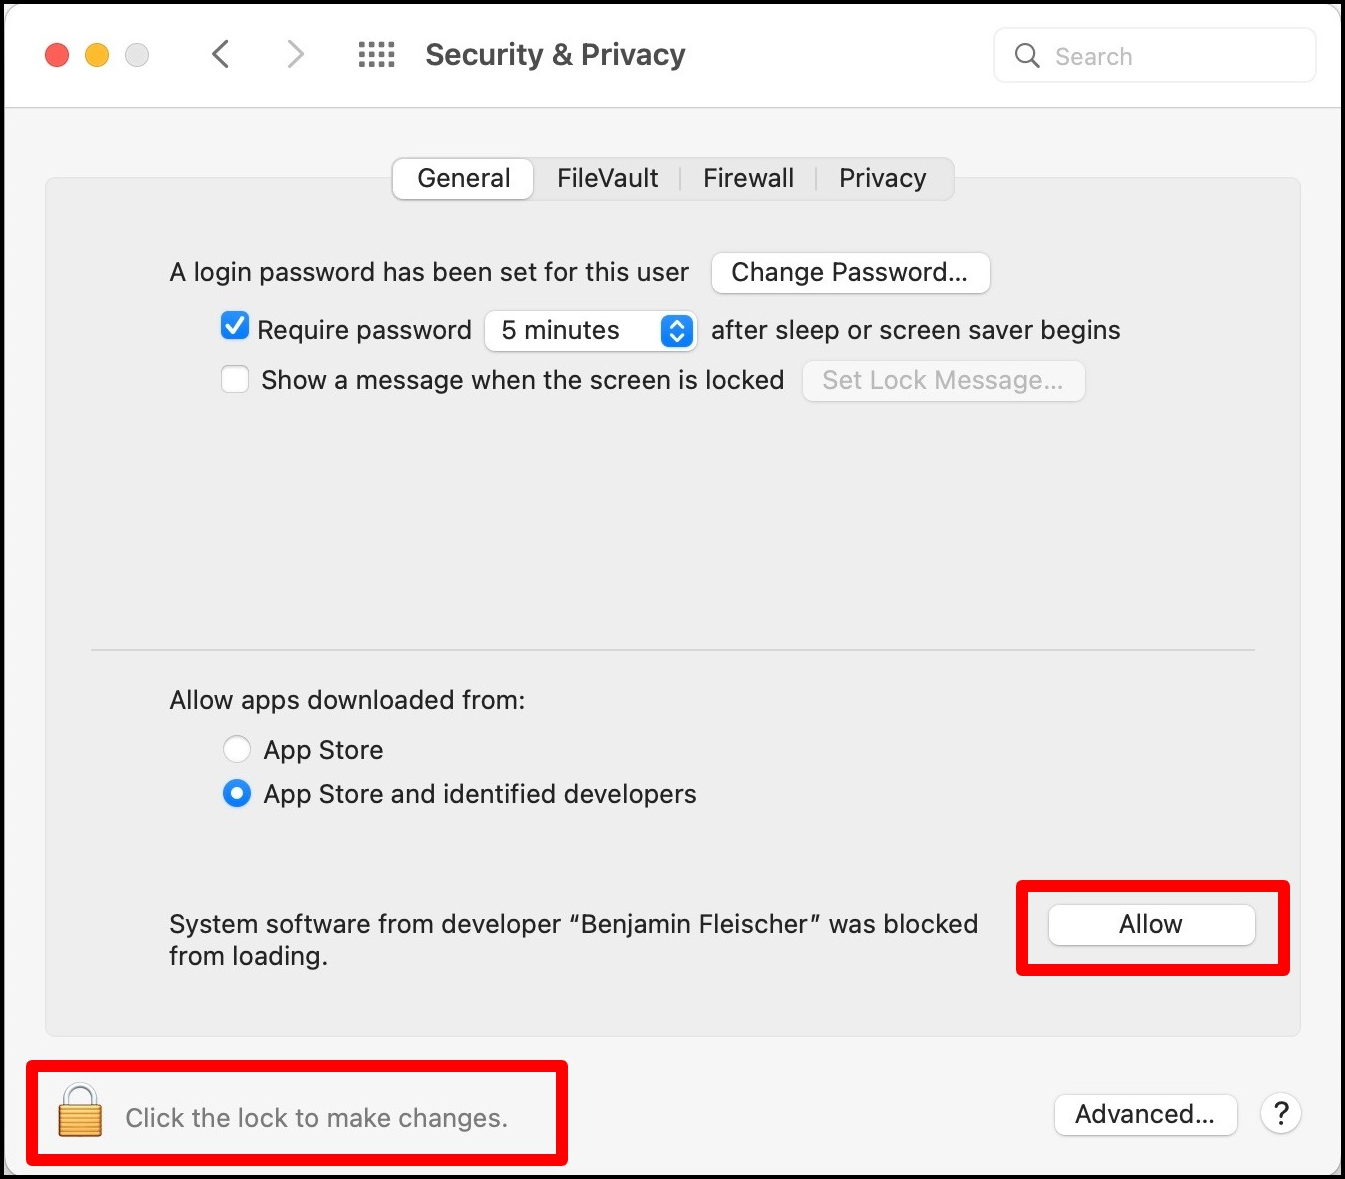Click the magnifying glass search icon

(1027, 56)
